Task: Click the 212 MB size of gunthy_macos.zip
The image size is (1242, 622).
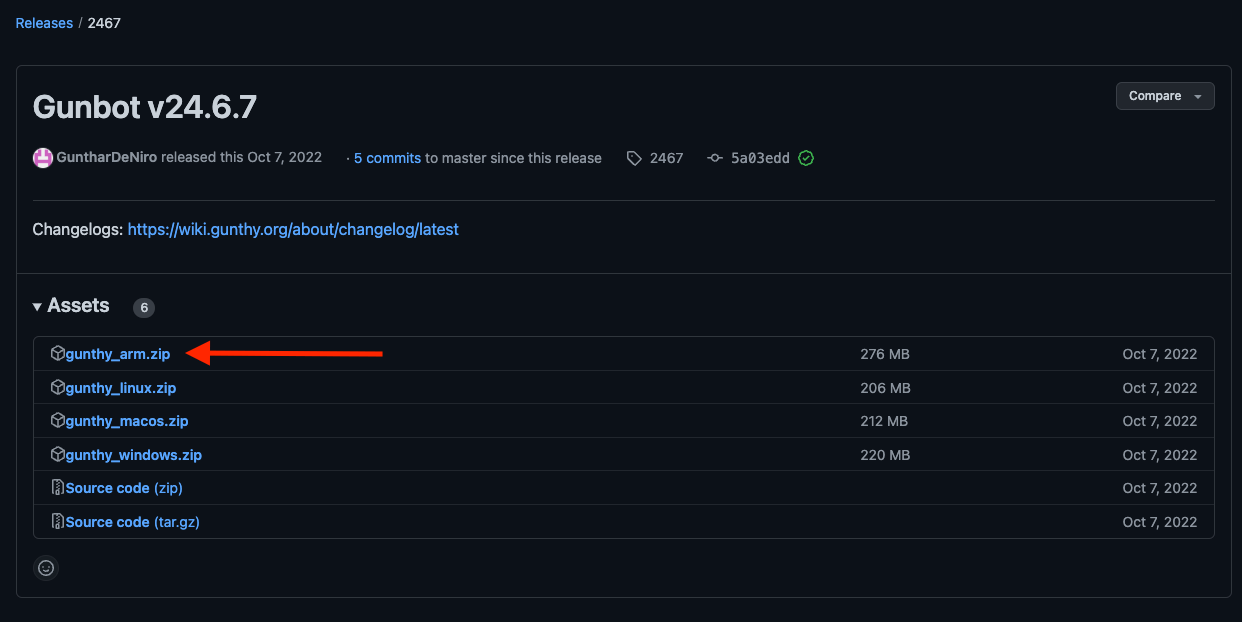Action: [884, 421]
